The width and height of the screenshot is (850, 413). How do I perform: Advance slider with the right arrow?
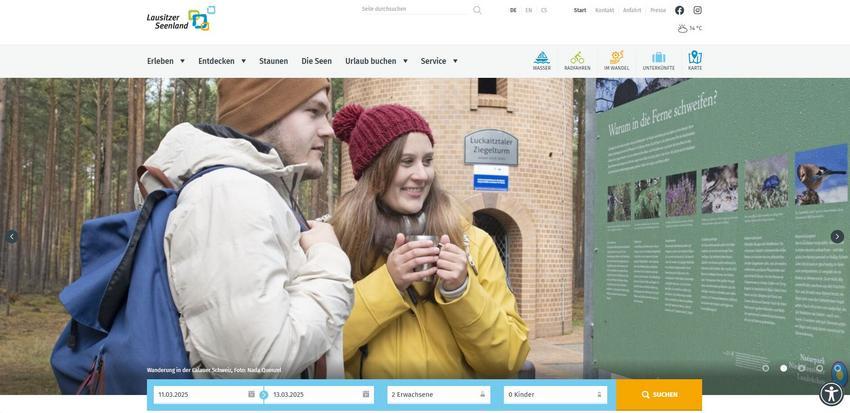837,237
